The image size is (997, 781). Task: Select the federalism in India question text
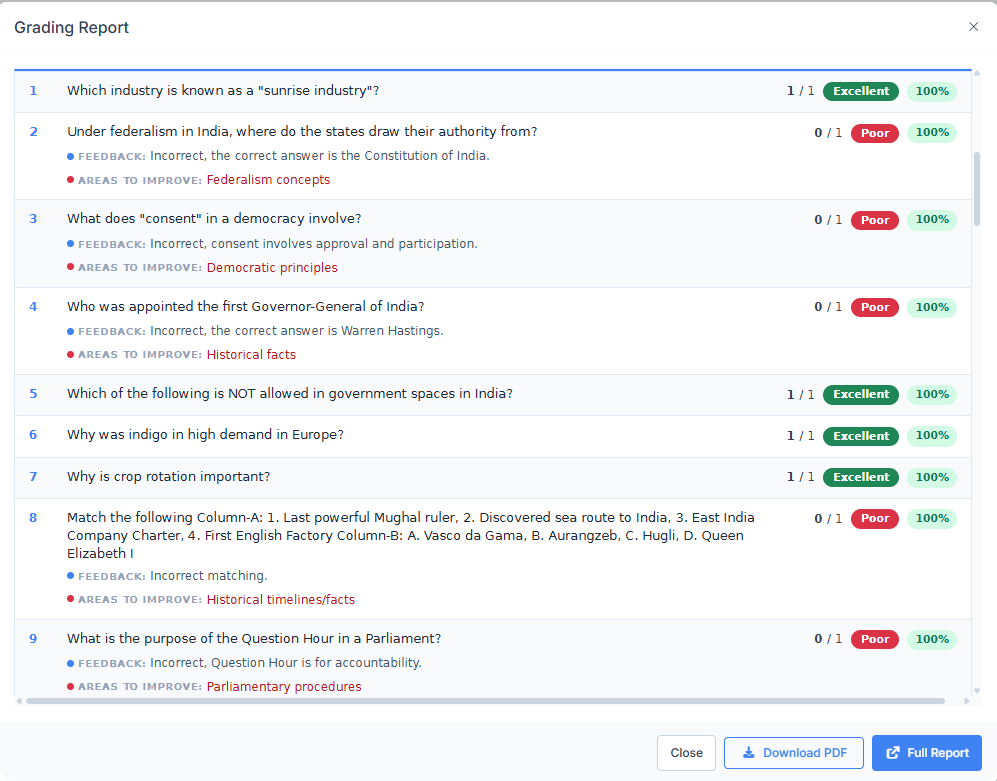302,132
